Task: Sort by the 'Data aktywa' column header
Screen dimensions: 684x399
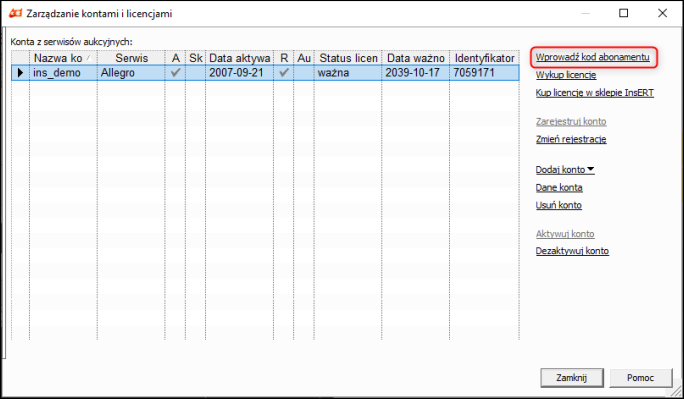Action: pos(239,58)
